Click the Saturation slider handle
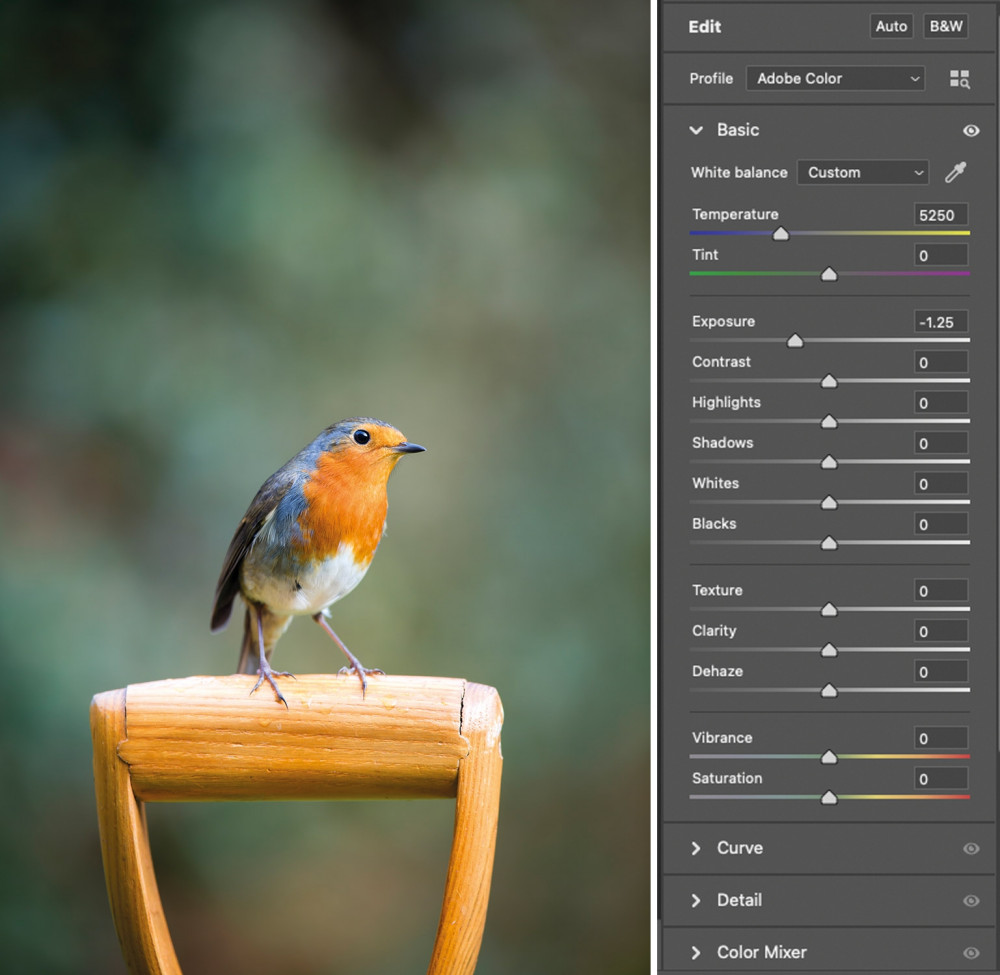Viewport: 1000px width, 975px height. click(x=829, y=798)
